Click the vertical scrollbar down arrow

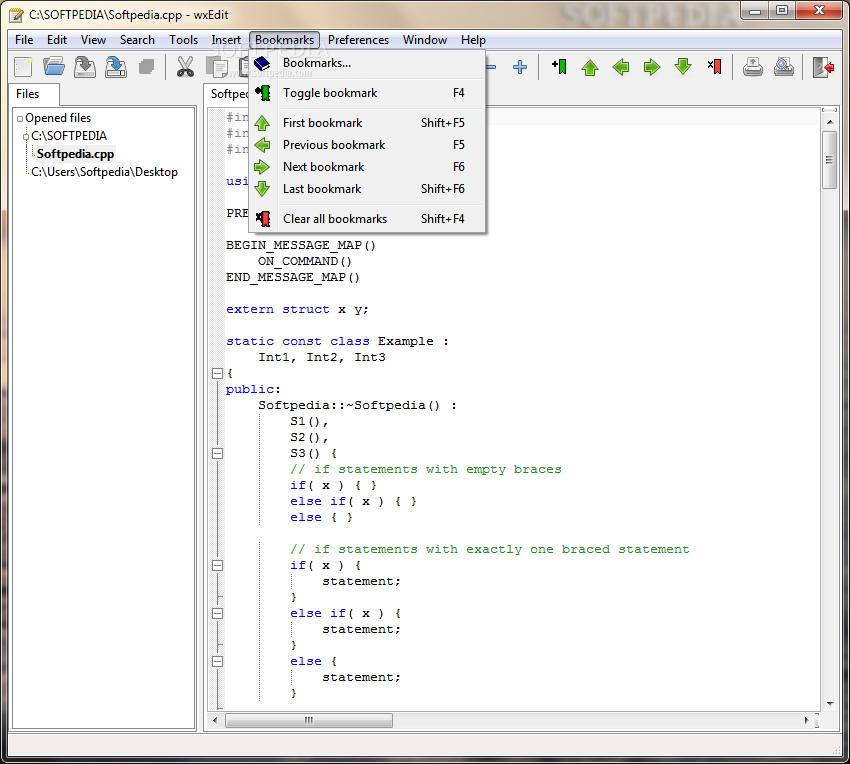[x=829, y=702]
